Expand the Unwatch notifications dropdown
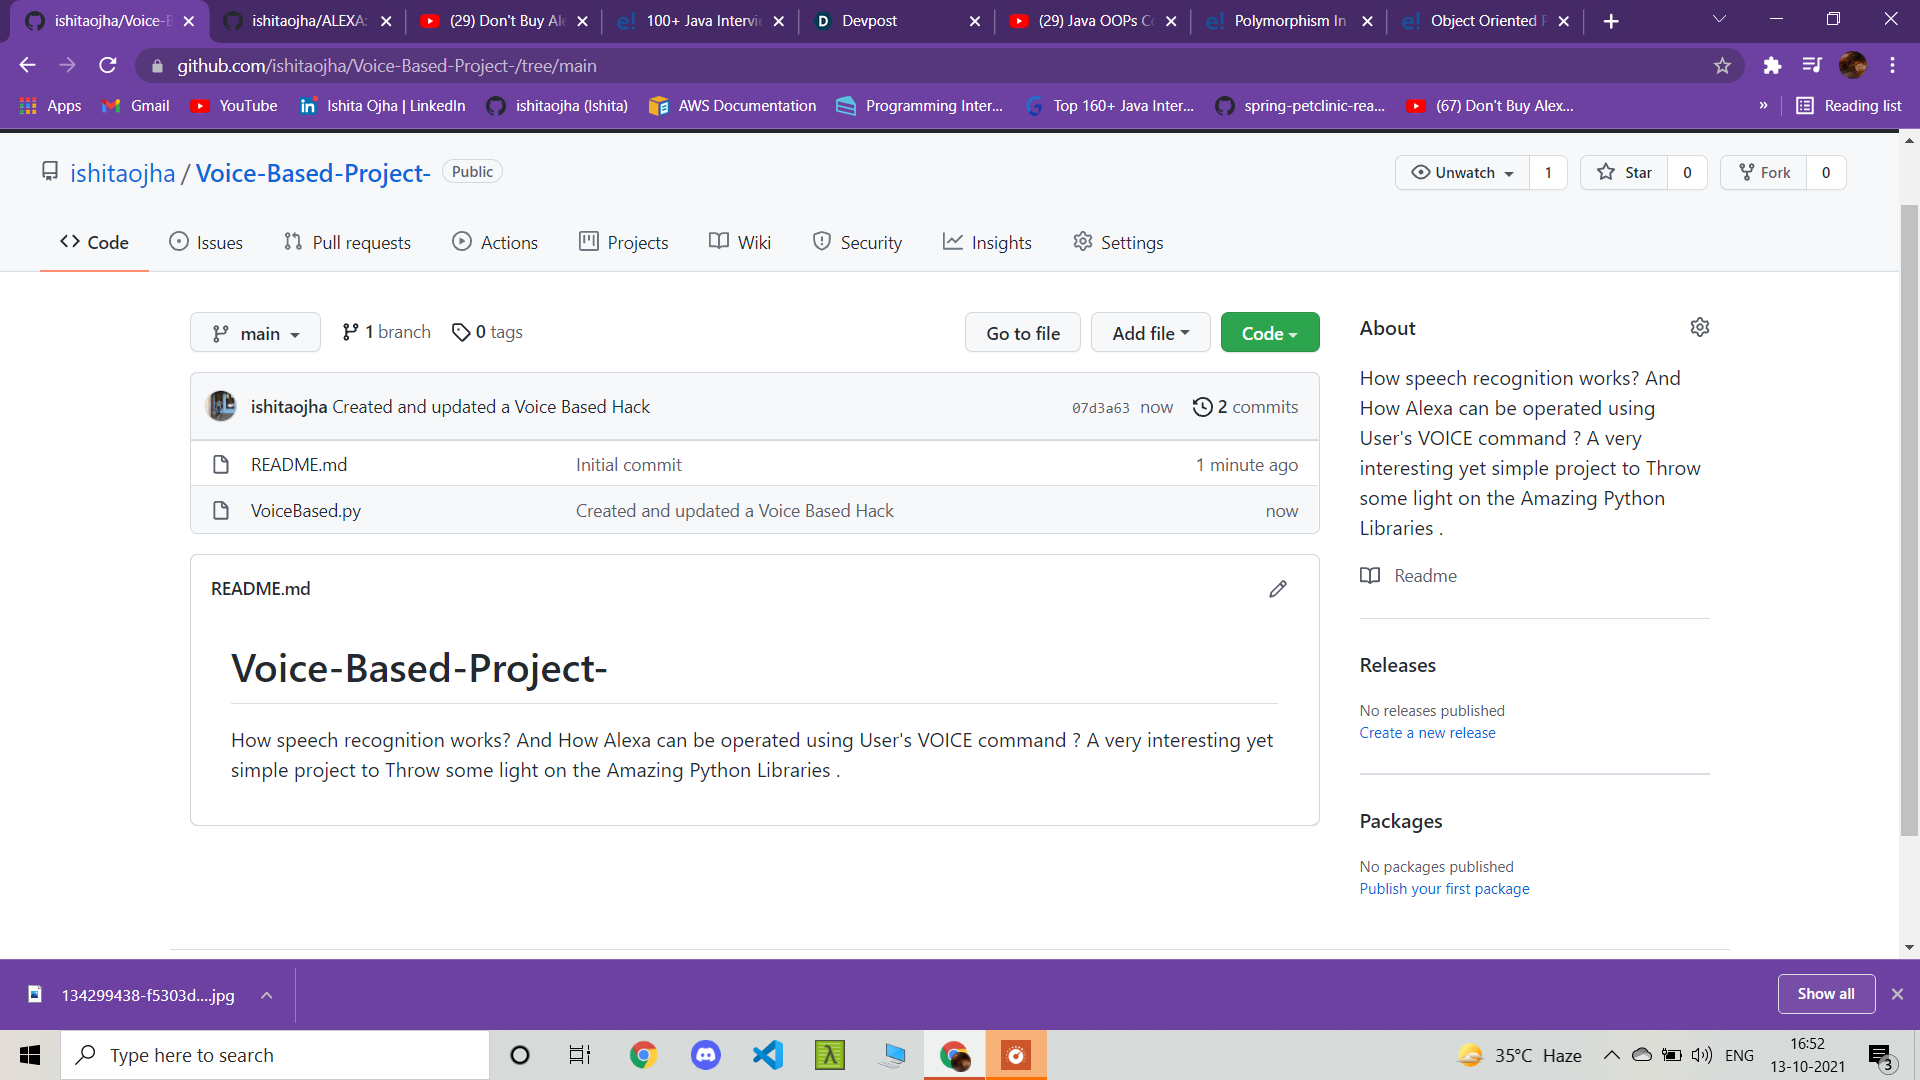 point(1463,173)
